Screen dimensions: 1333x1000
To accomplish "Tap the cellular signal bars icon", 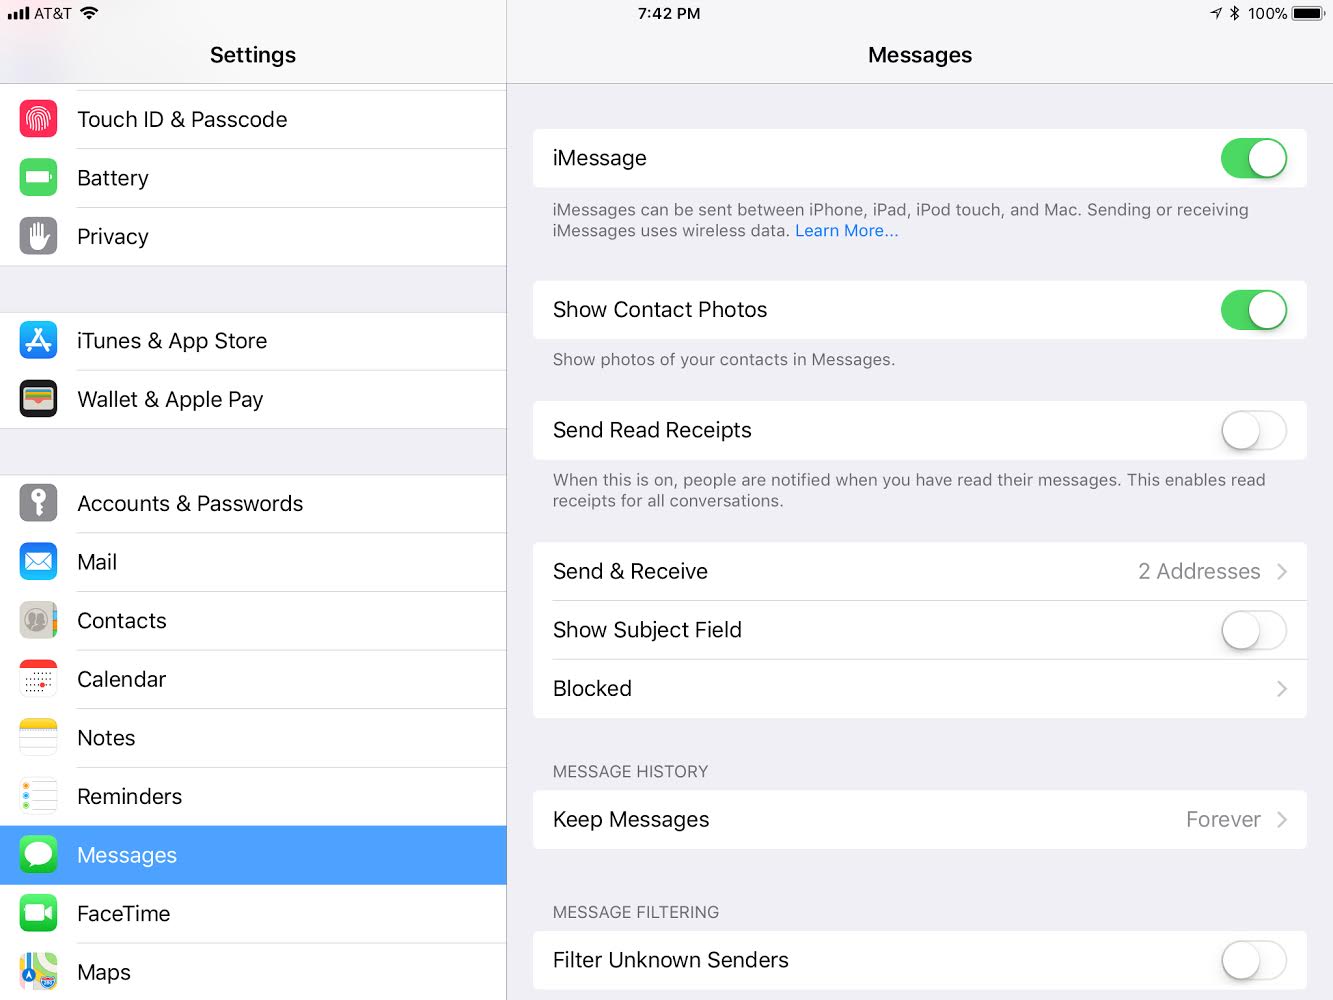I will [x=18, y=13].
